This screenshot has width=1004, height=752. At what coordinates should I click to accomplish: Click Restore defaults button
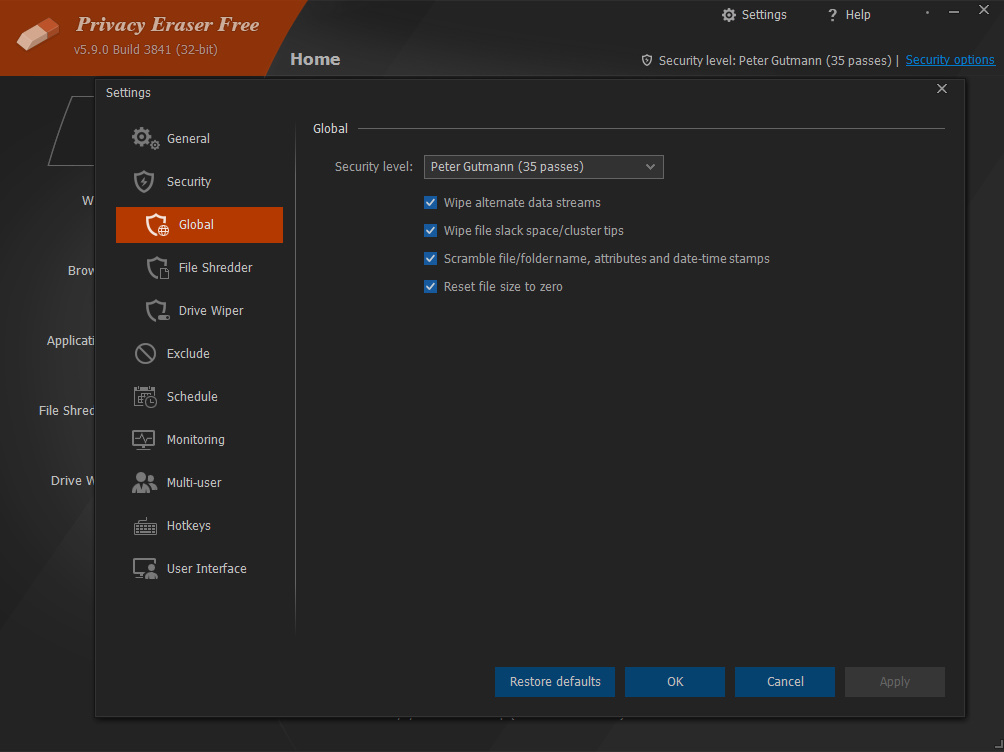(555, 682)
